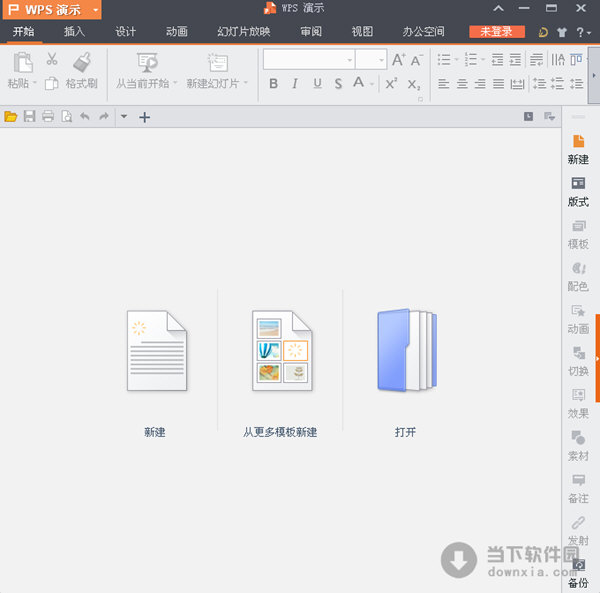Click the increase indent icon
The width and height of the screenshot is (600, 593).
tap(515, 60)
